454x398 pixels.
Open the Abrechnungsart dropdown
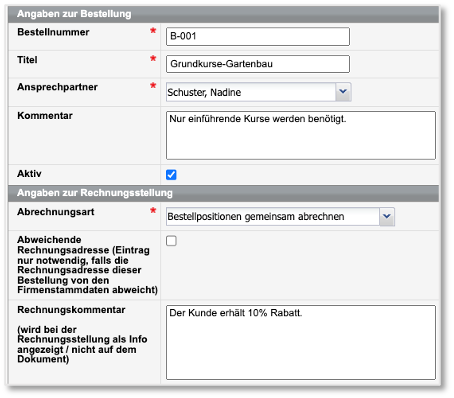coord(280,217)
